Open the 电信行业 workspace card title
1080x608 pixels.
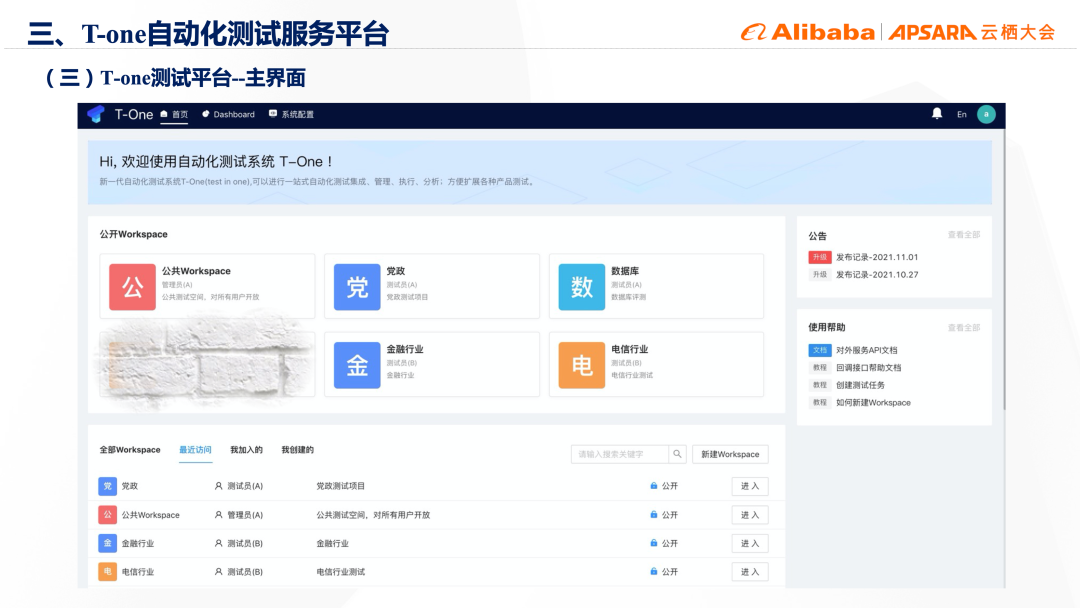tap(630, 349)
